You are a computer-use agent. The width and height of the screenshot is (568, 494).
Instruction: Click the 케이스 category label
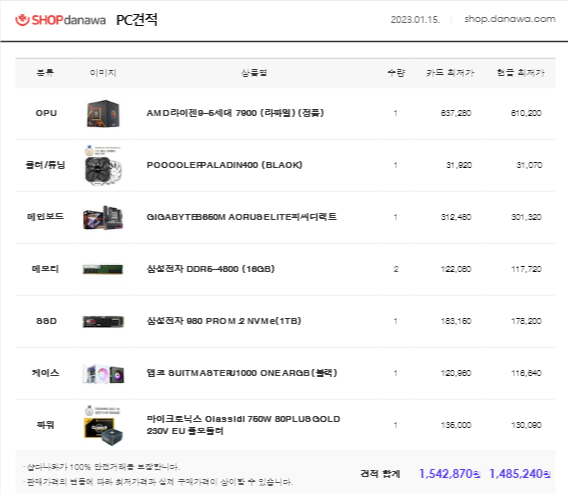(45, 373)
